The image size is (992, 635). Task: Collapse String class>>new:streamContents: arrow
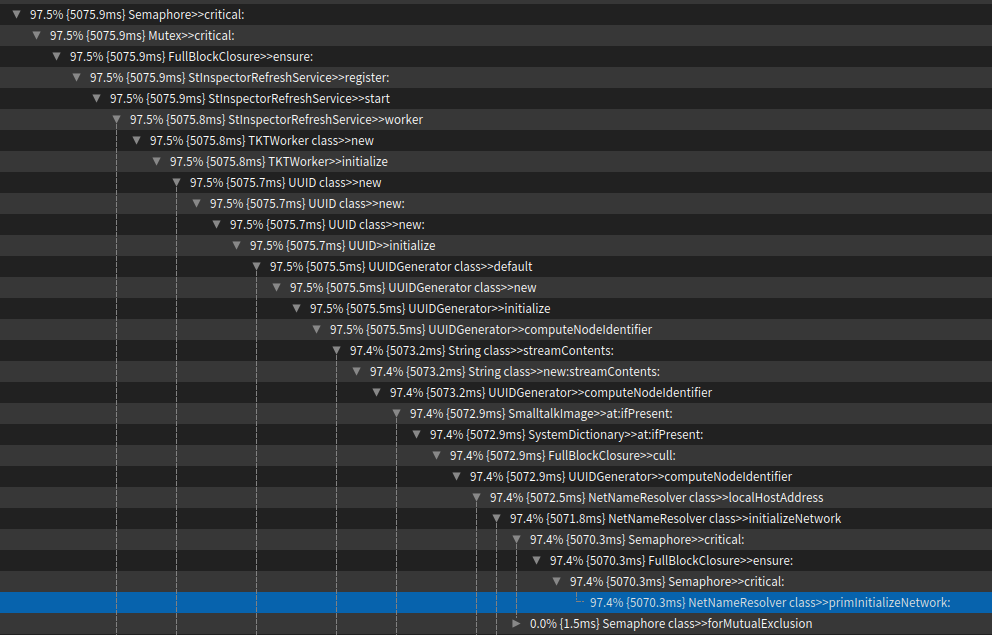(356, 371)
